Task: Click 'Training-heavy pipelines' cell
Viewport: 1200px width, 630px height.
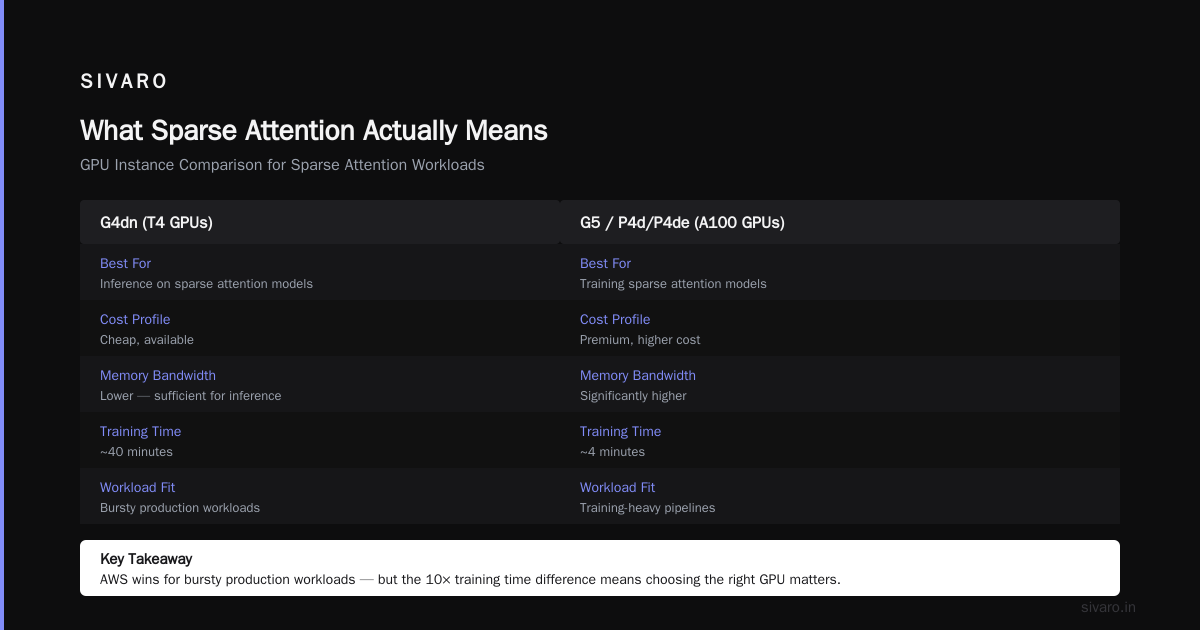Action: (x=648, y=508)
